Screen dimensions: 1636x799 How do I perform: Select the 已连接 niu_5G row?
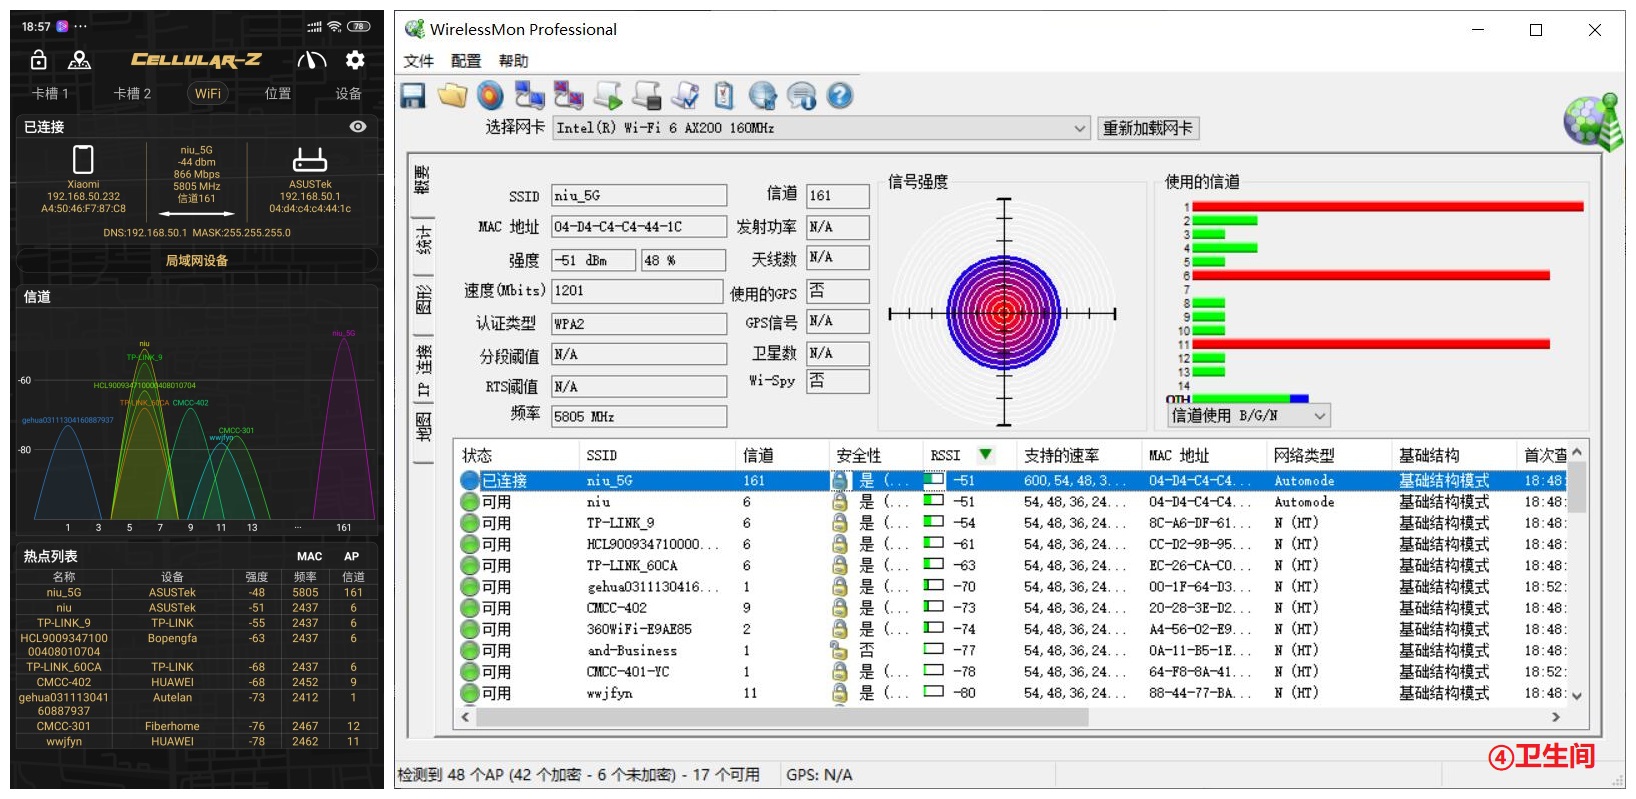(x=1012, y=481)
